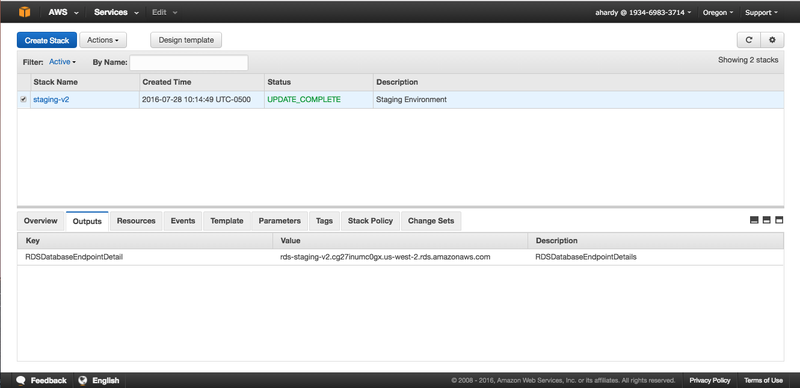Refresh the stack list
Viewport: 800px width, 388px height.
tap(749, 40)
